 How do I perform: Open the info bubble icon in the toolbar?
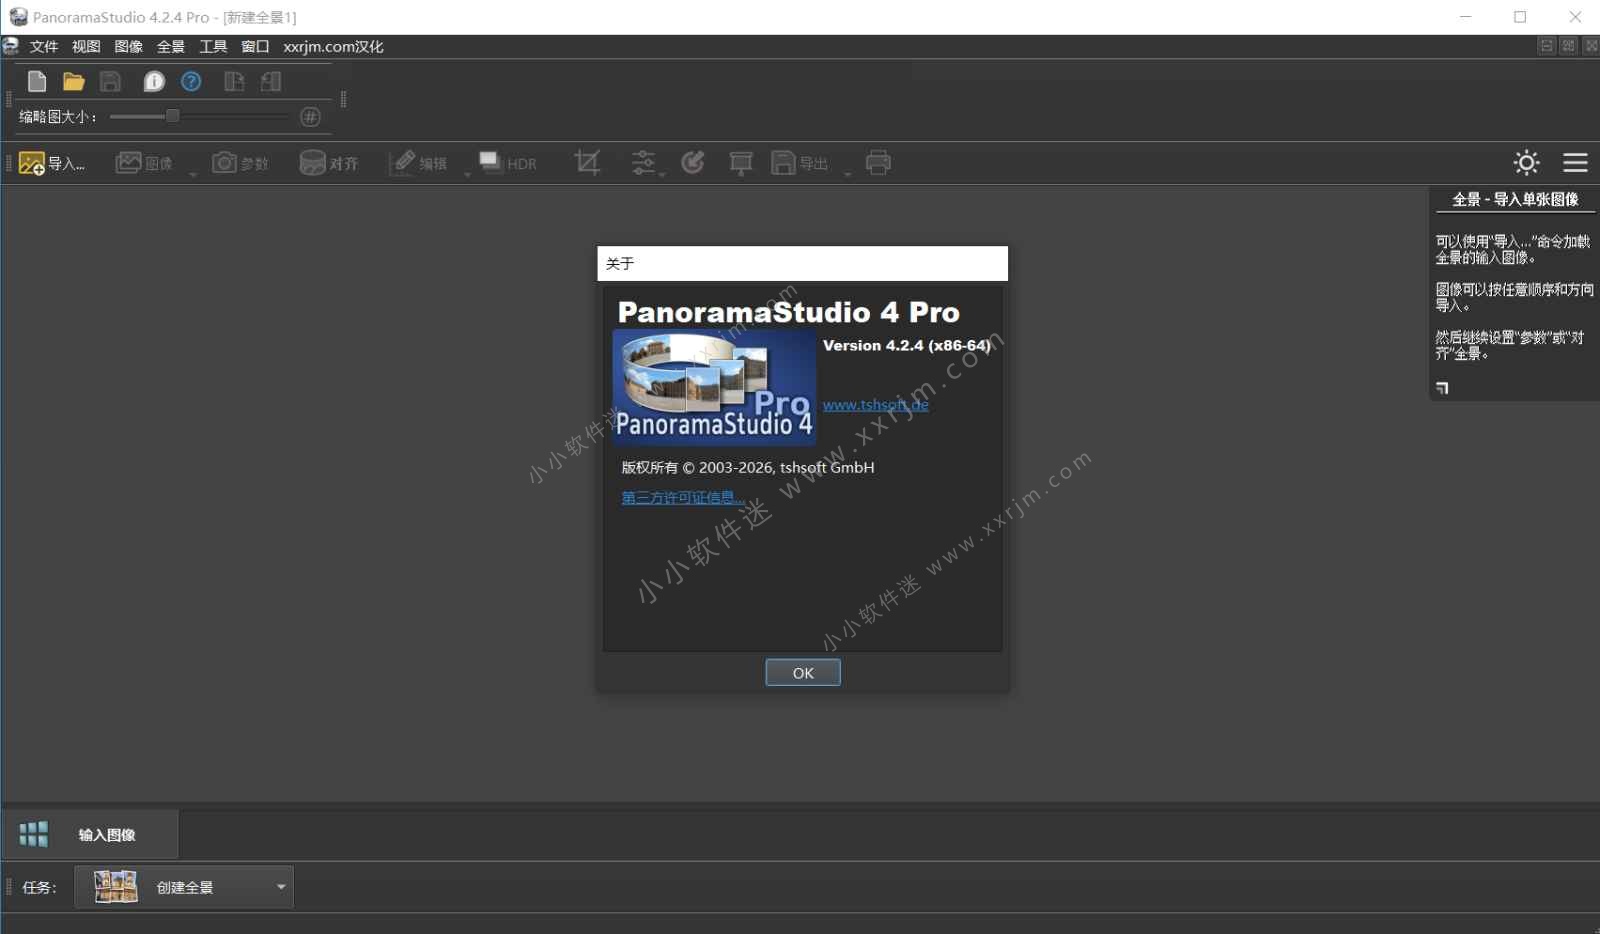point(153,82)
